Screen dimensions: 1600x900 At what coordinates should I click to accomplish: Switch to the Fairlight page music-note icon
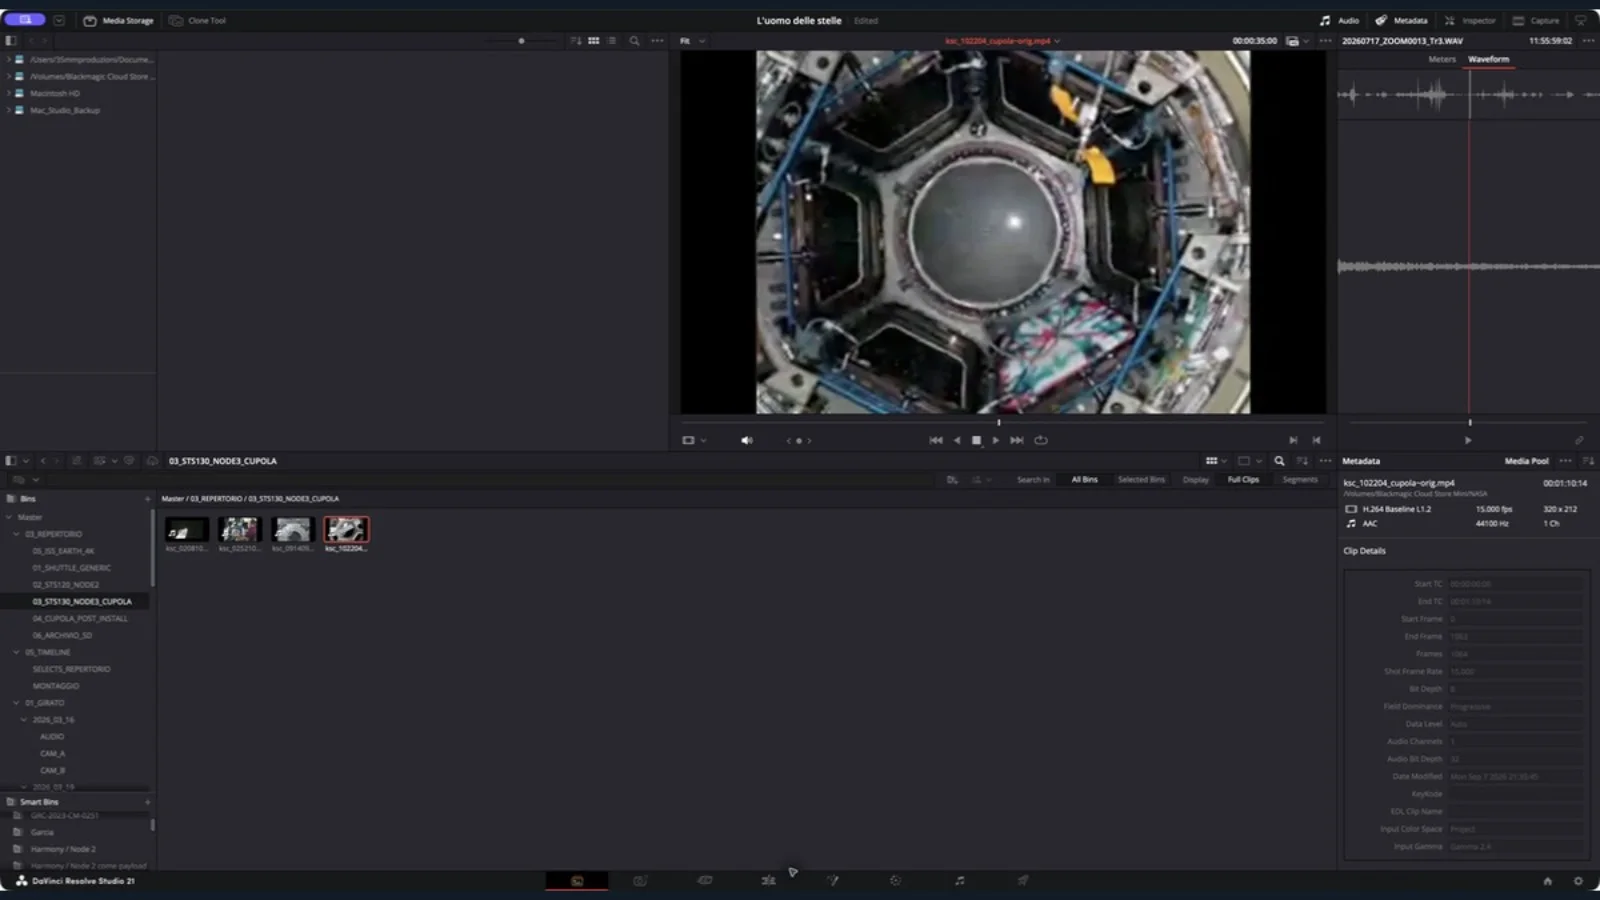click(x=959, y=881)
